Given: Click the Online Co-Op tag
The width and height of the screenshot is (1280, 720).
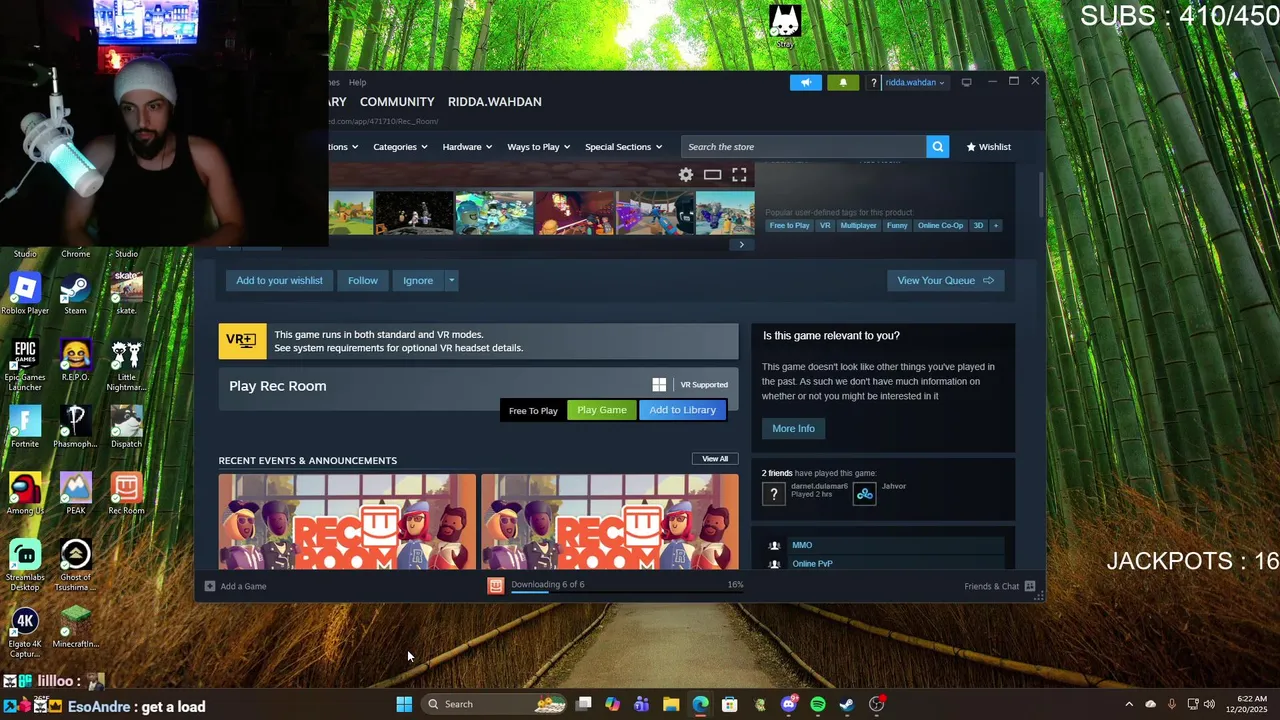Looking at the screenshot, I should click(940, 225).
